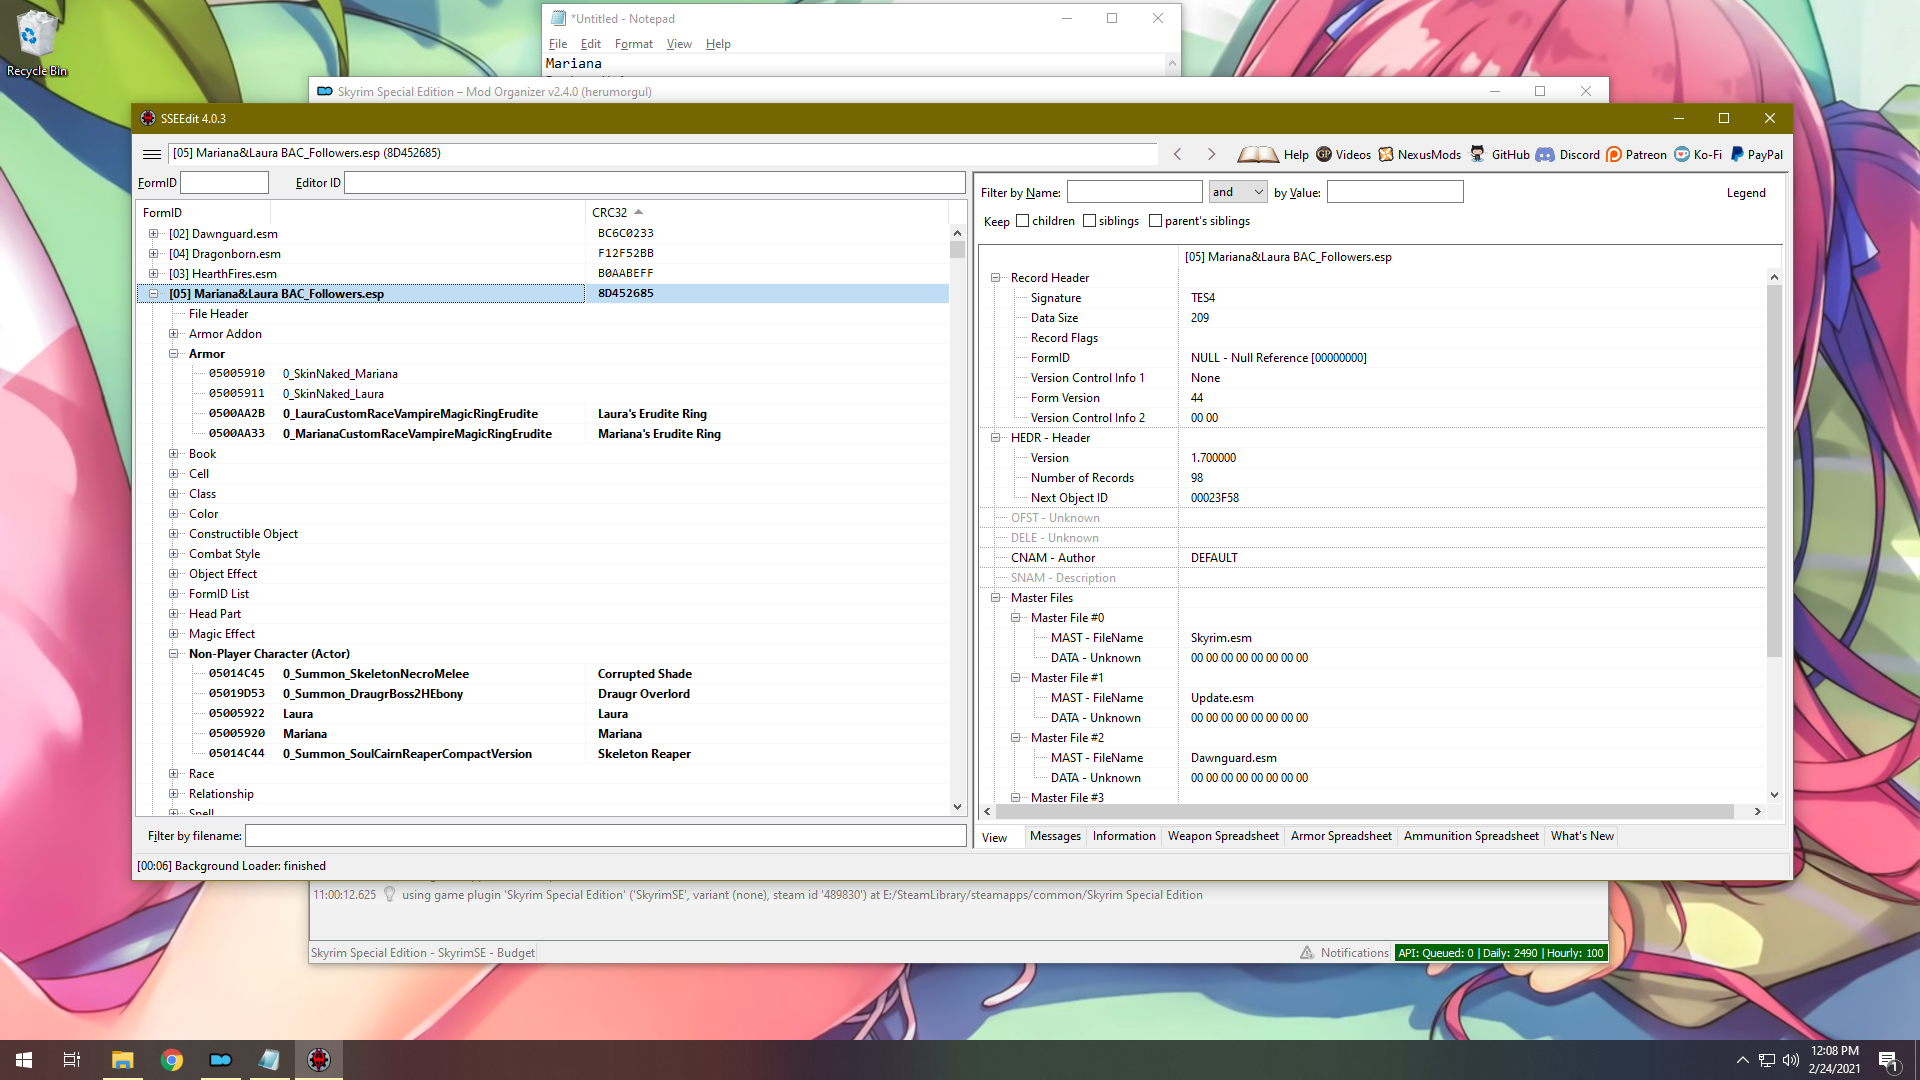
Task: Sort by the CRC32 column header
Action: (x=767, y=212)
